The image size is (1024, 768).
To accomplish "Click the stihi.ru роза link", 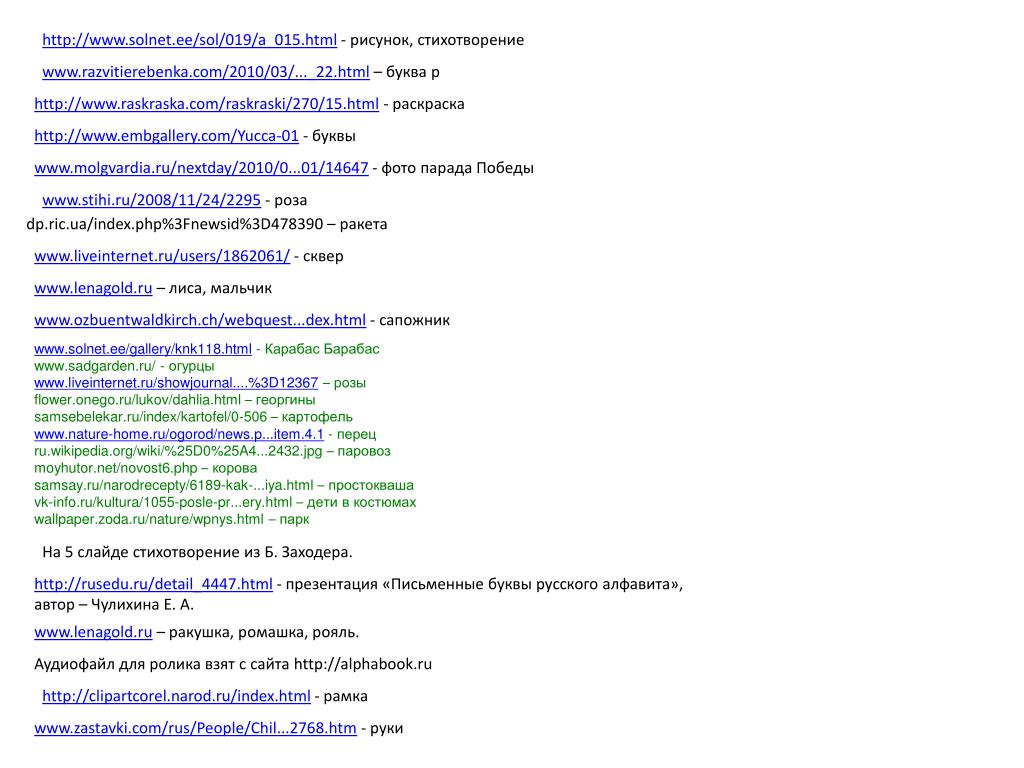I will click(152, 200).
